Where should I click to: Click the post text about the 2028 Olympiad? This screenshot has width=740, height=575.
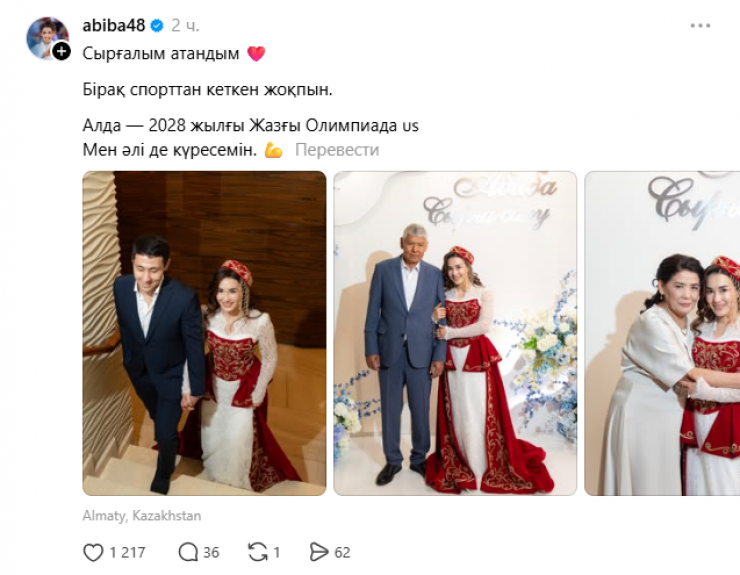click(251, 126)
